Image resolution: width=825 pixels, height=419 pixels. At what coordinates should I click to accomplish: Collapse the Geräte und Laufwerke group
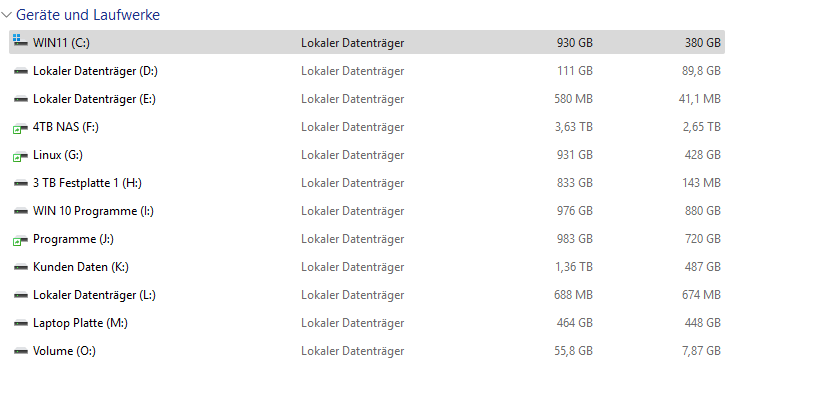coord(7,15)
